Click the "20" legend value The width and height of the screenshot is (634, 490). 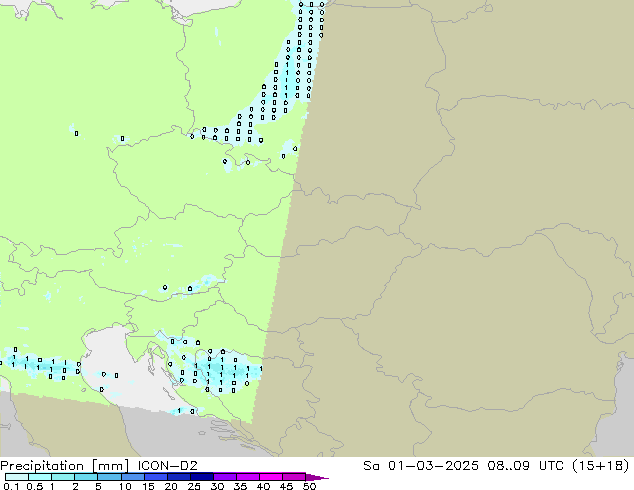point(171,486)
